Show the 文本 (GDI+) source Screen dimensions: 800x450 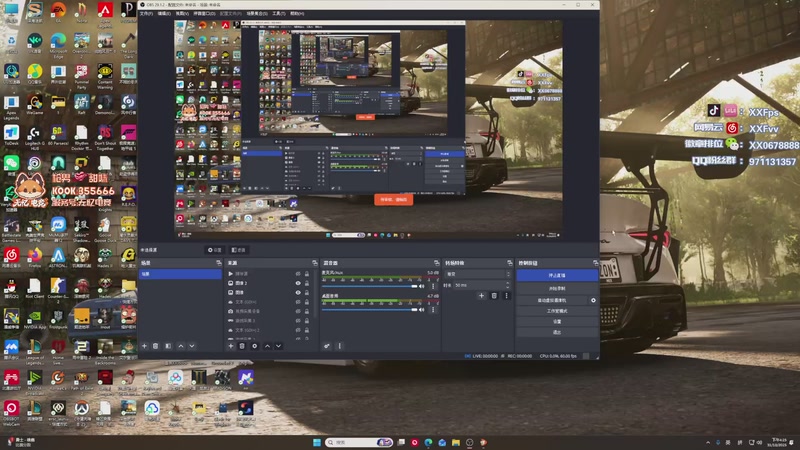tap(298, 302)
